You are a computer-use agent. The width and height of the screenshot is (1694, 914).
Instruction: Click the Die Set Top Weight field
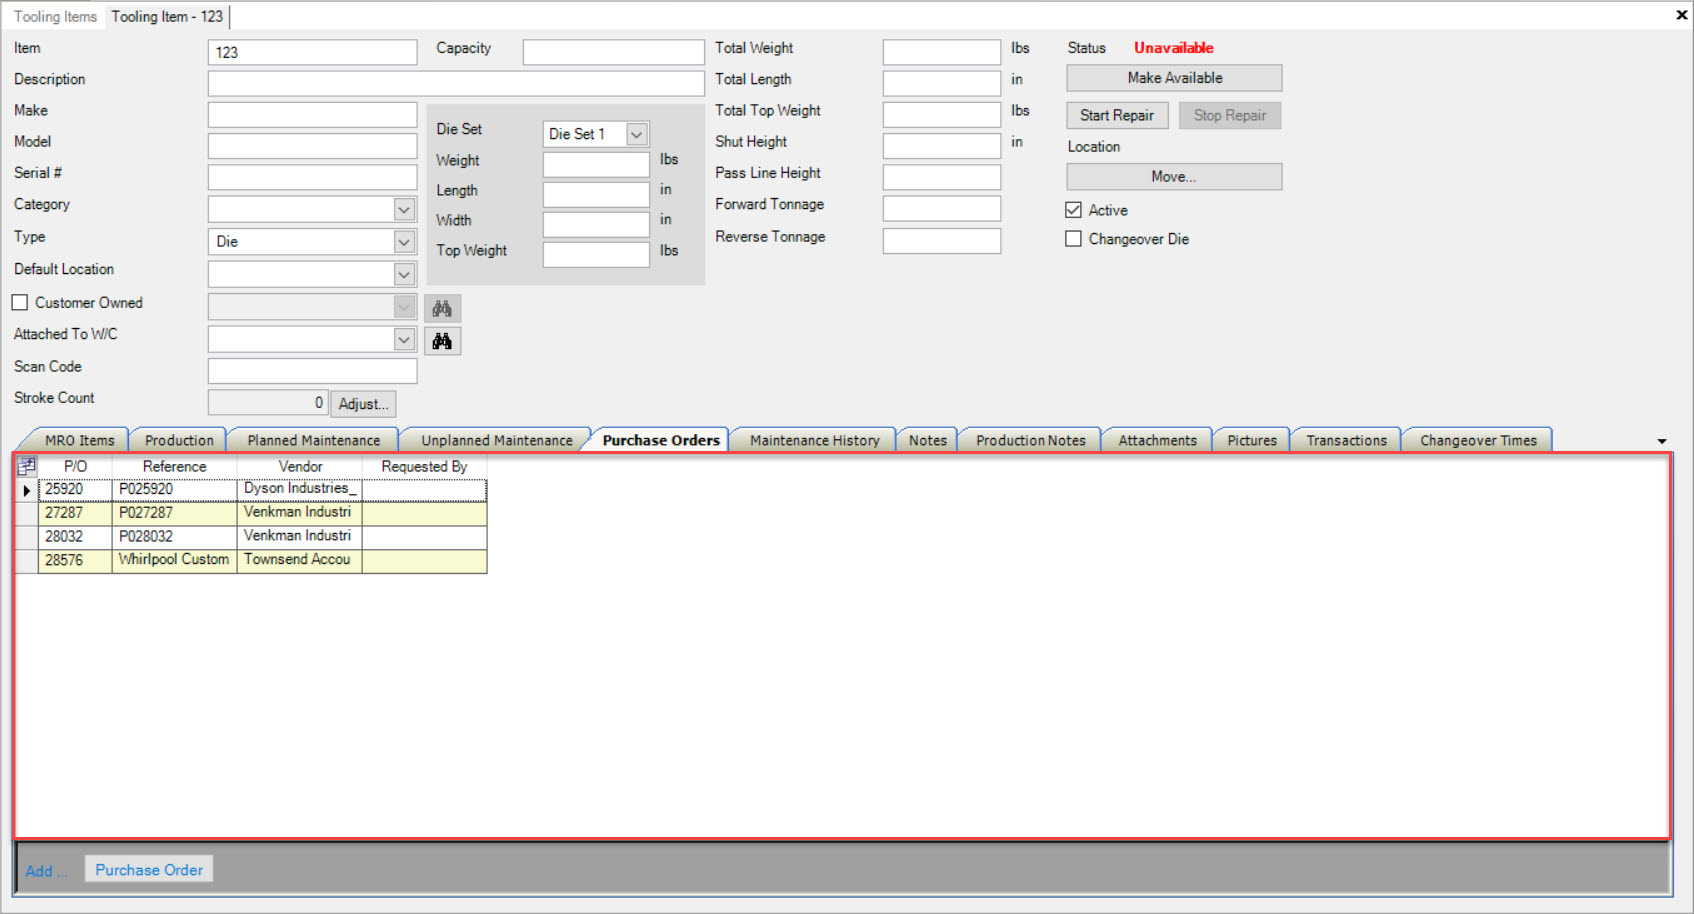596,255
